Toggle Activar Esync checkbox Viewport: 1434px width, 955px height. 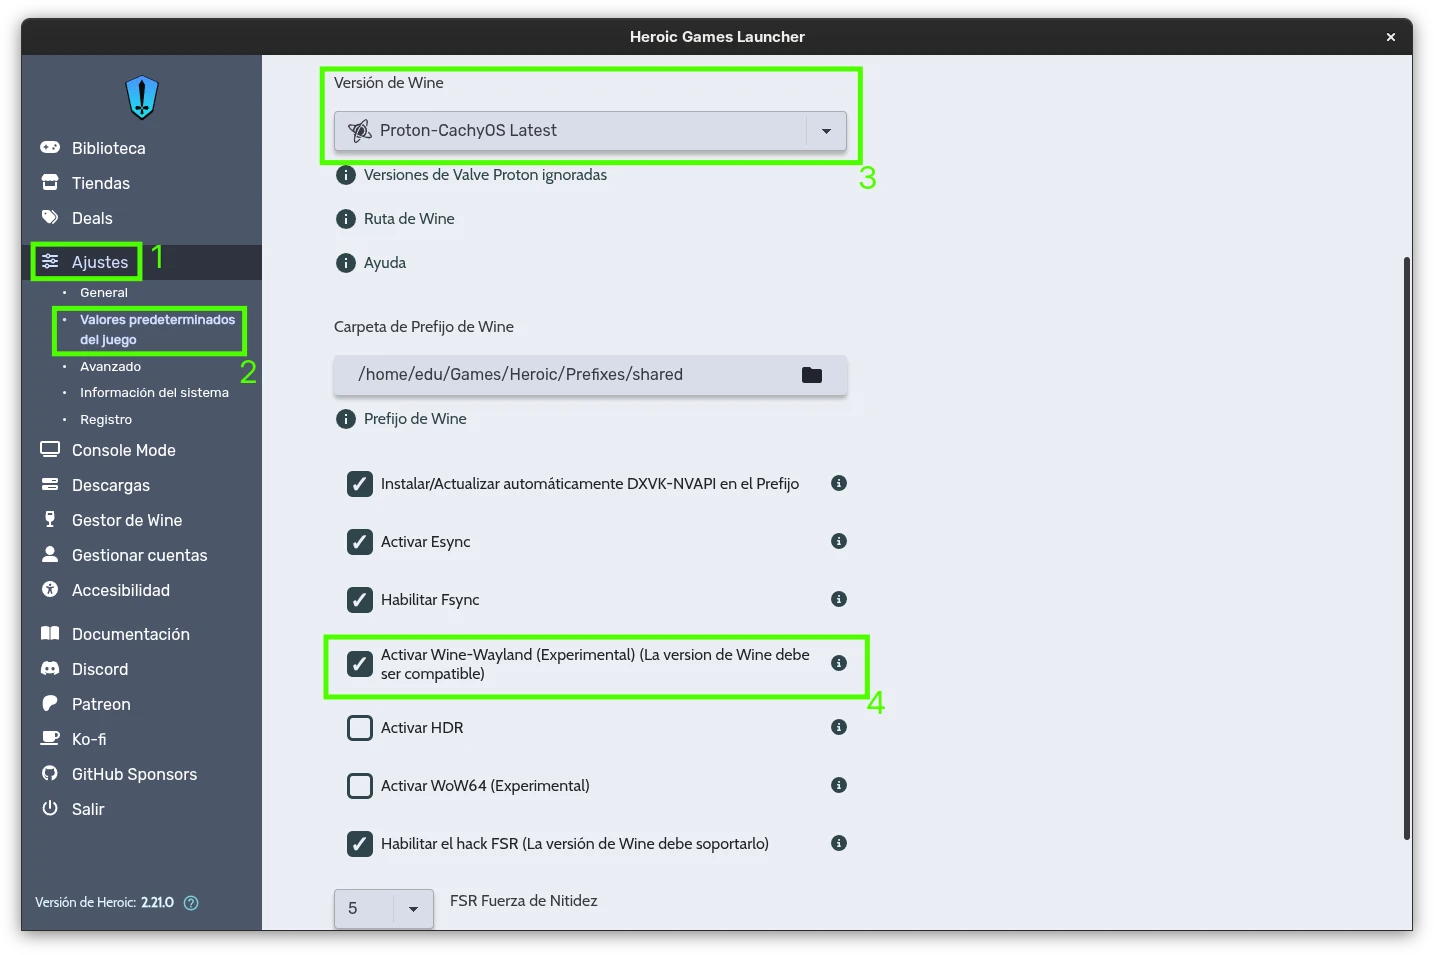360,542
